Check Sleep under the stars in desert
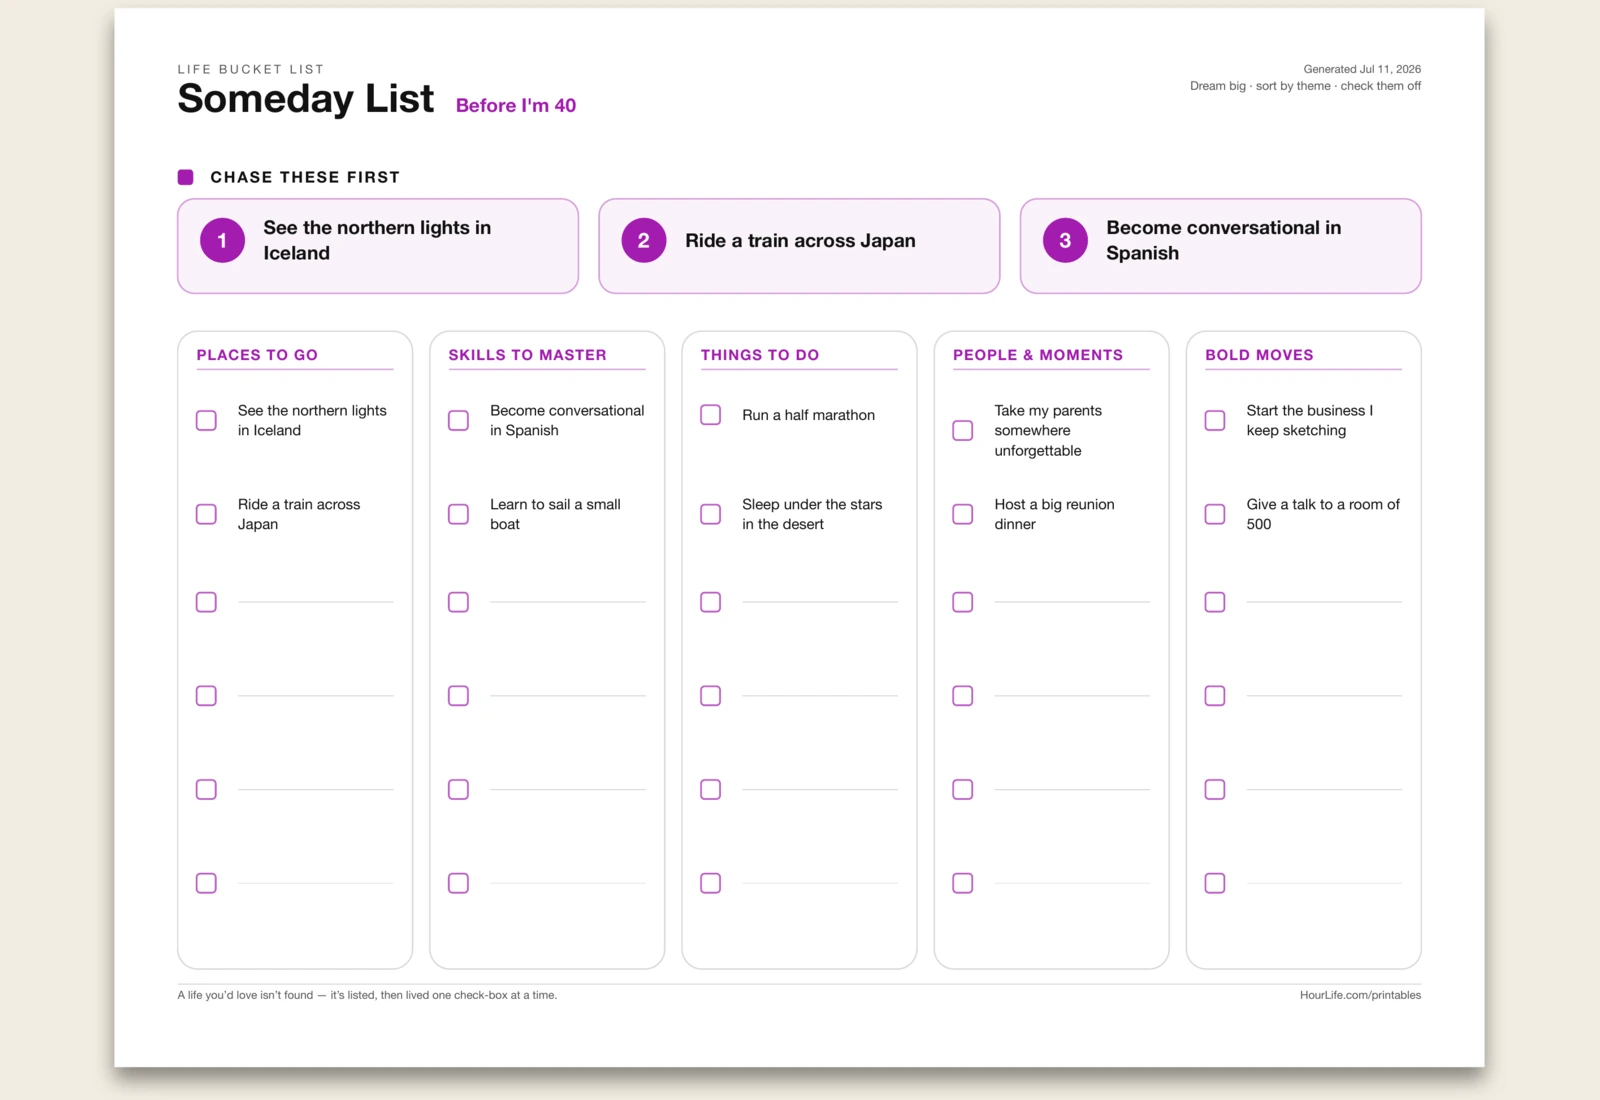Image resolution: width=1600 pixels, height=1100 pixels. click(x=710, y=514)
